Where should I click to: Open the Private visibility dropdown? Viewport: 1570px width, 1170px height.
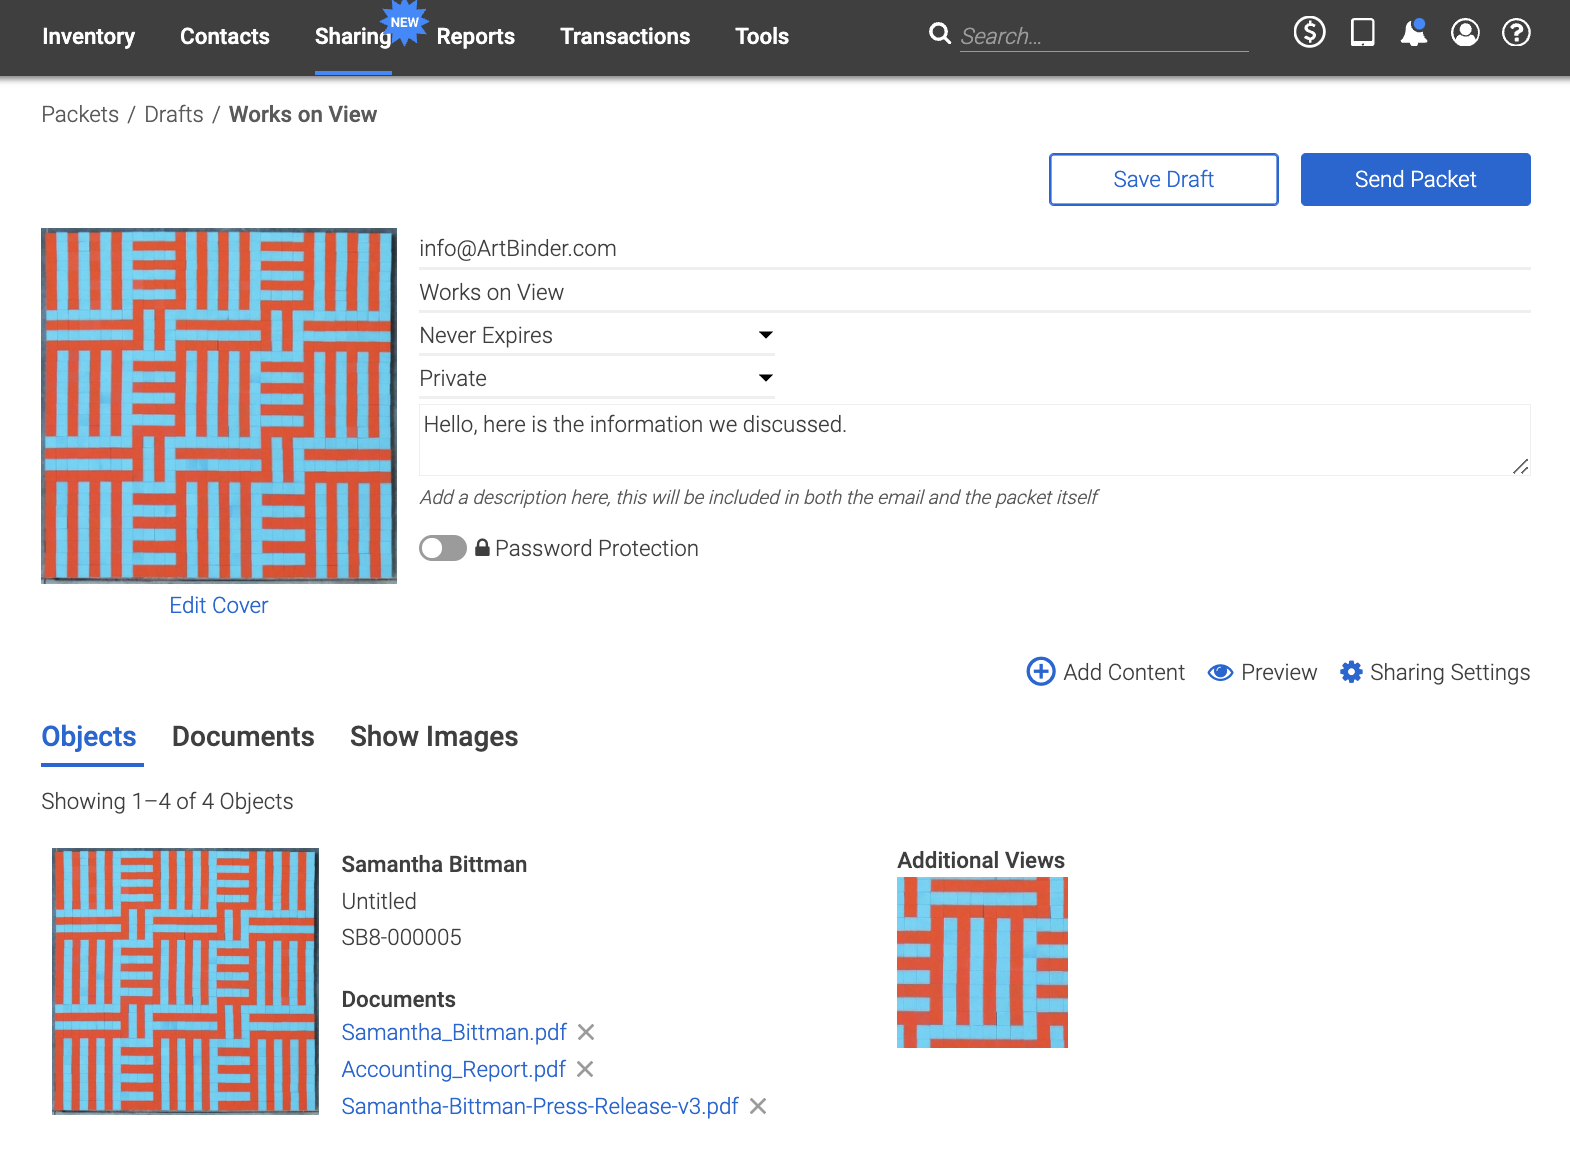point(597,378)
